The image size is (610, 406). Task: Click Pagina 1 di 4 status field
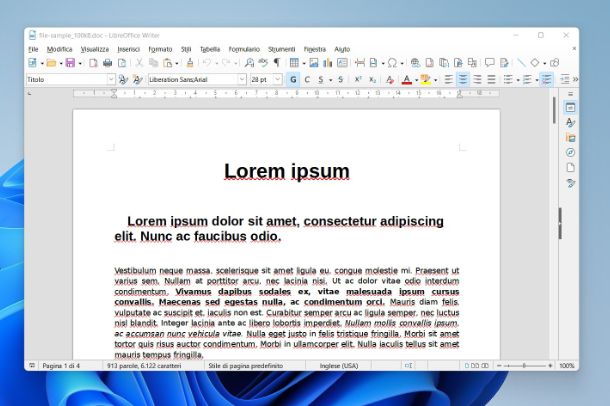tap(61, 366)
